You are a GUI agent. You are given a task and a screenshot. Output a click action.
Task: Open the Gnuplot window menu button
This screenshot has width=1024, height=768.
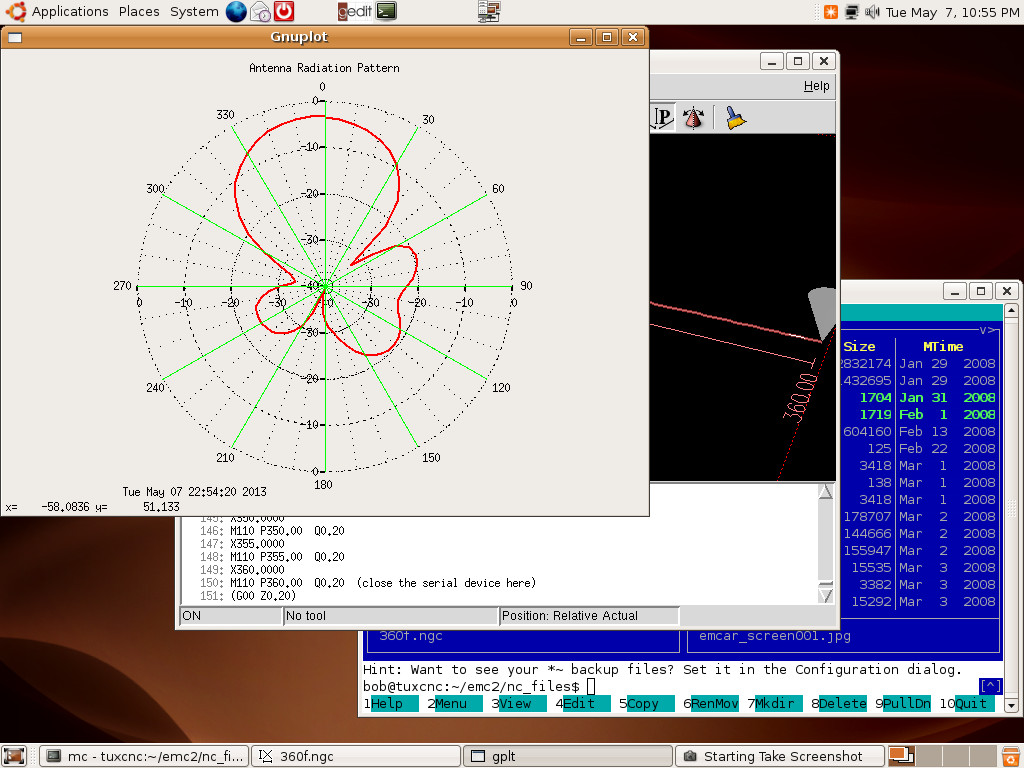coord(15,37)
